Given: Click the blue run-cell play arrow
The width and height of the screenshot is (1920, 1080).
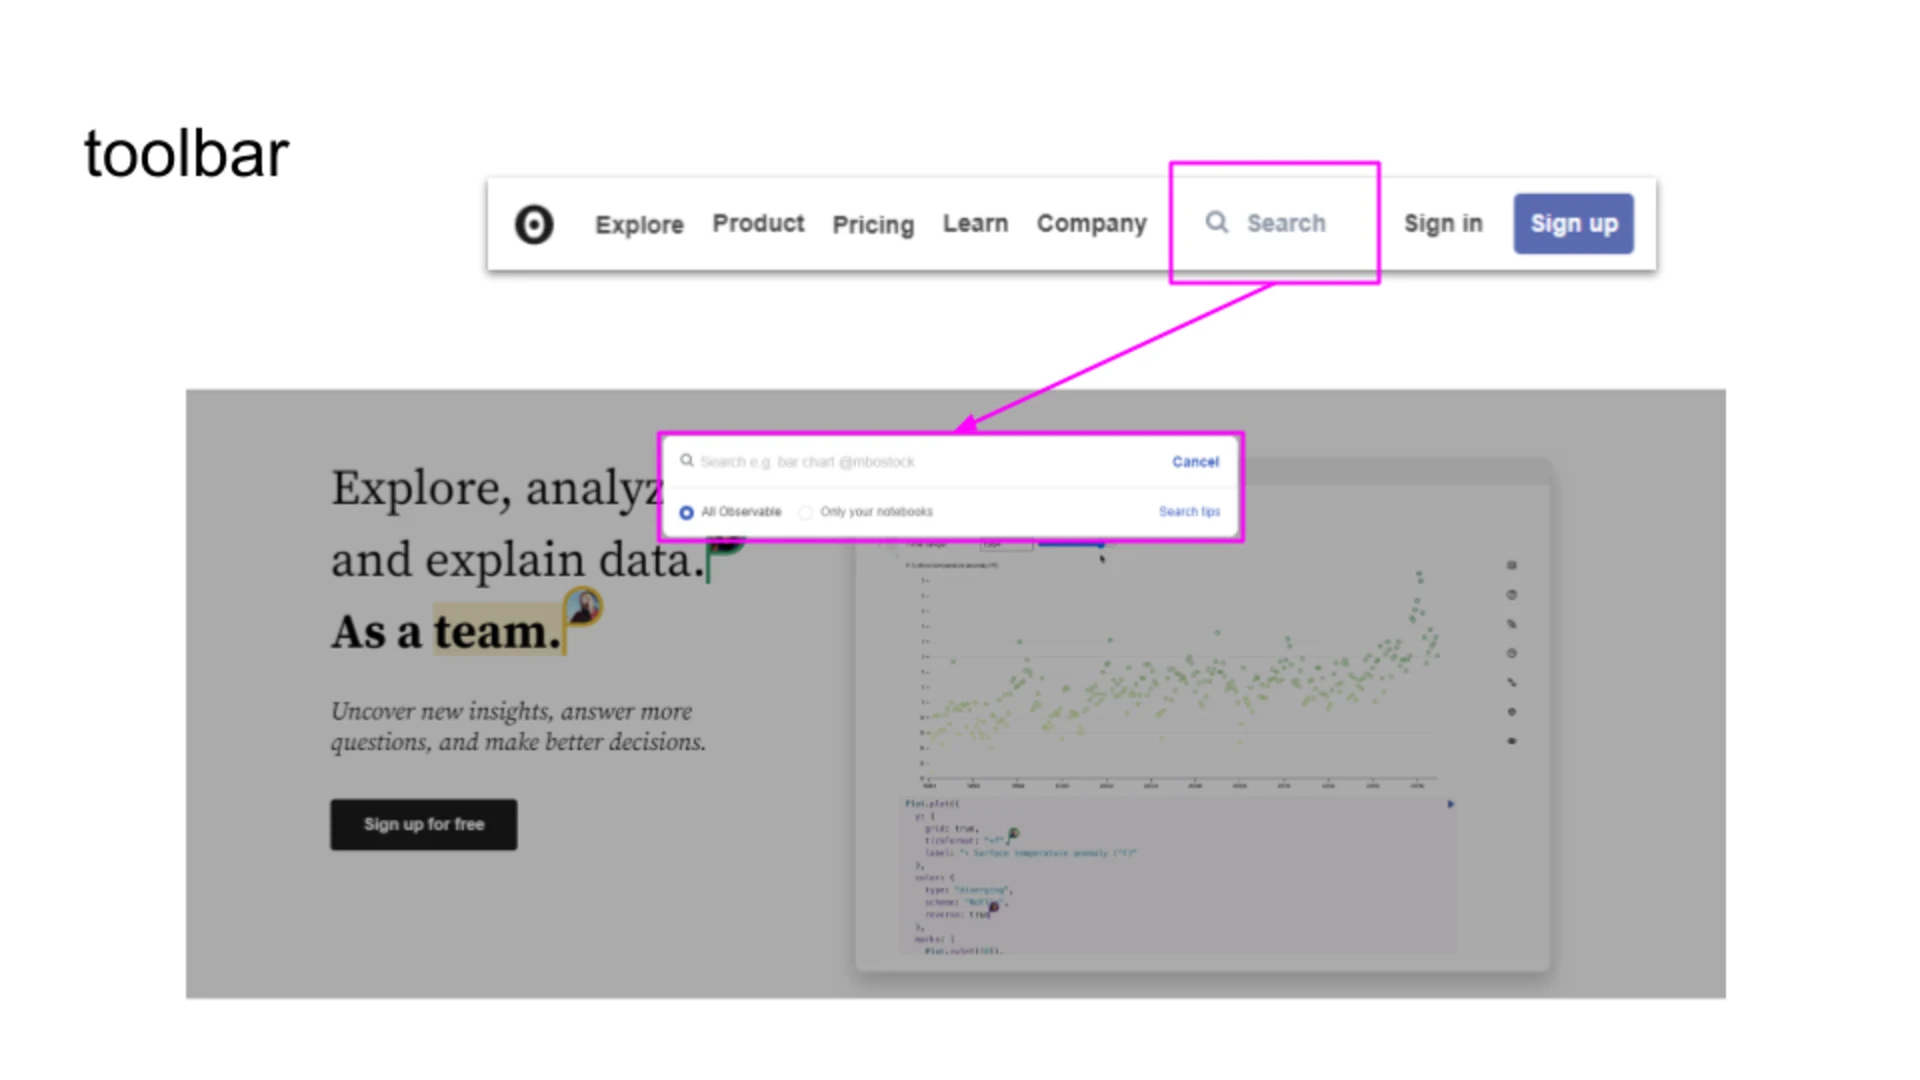Looking at the screenshot, I should [x=1450, y=804].
